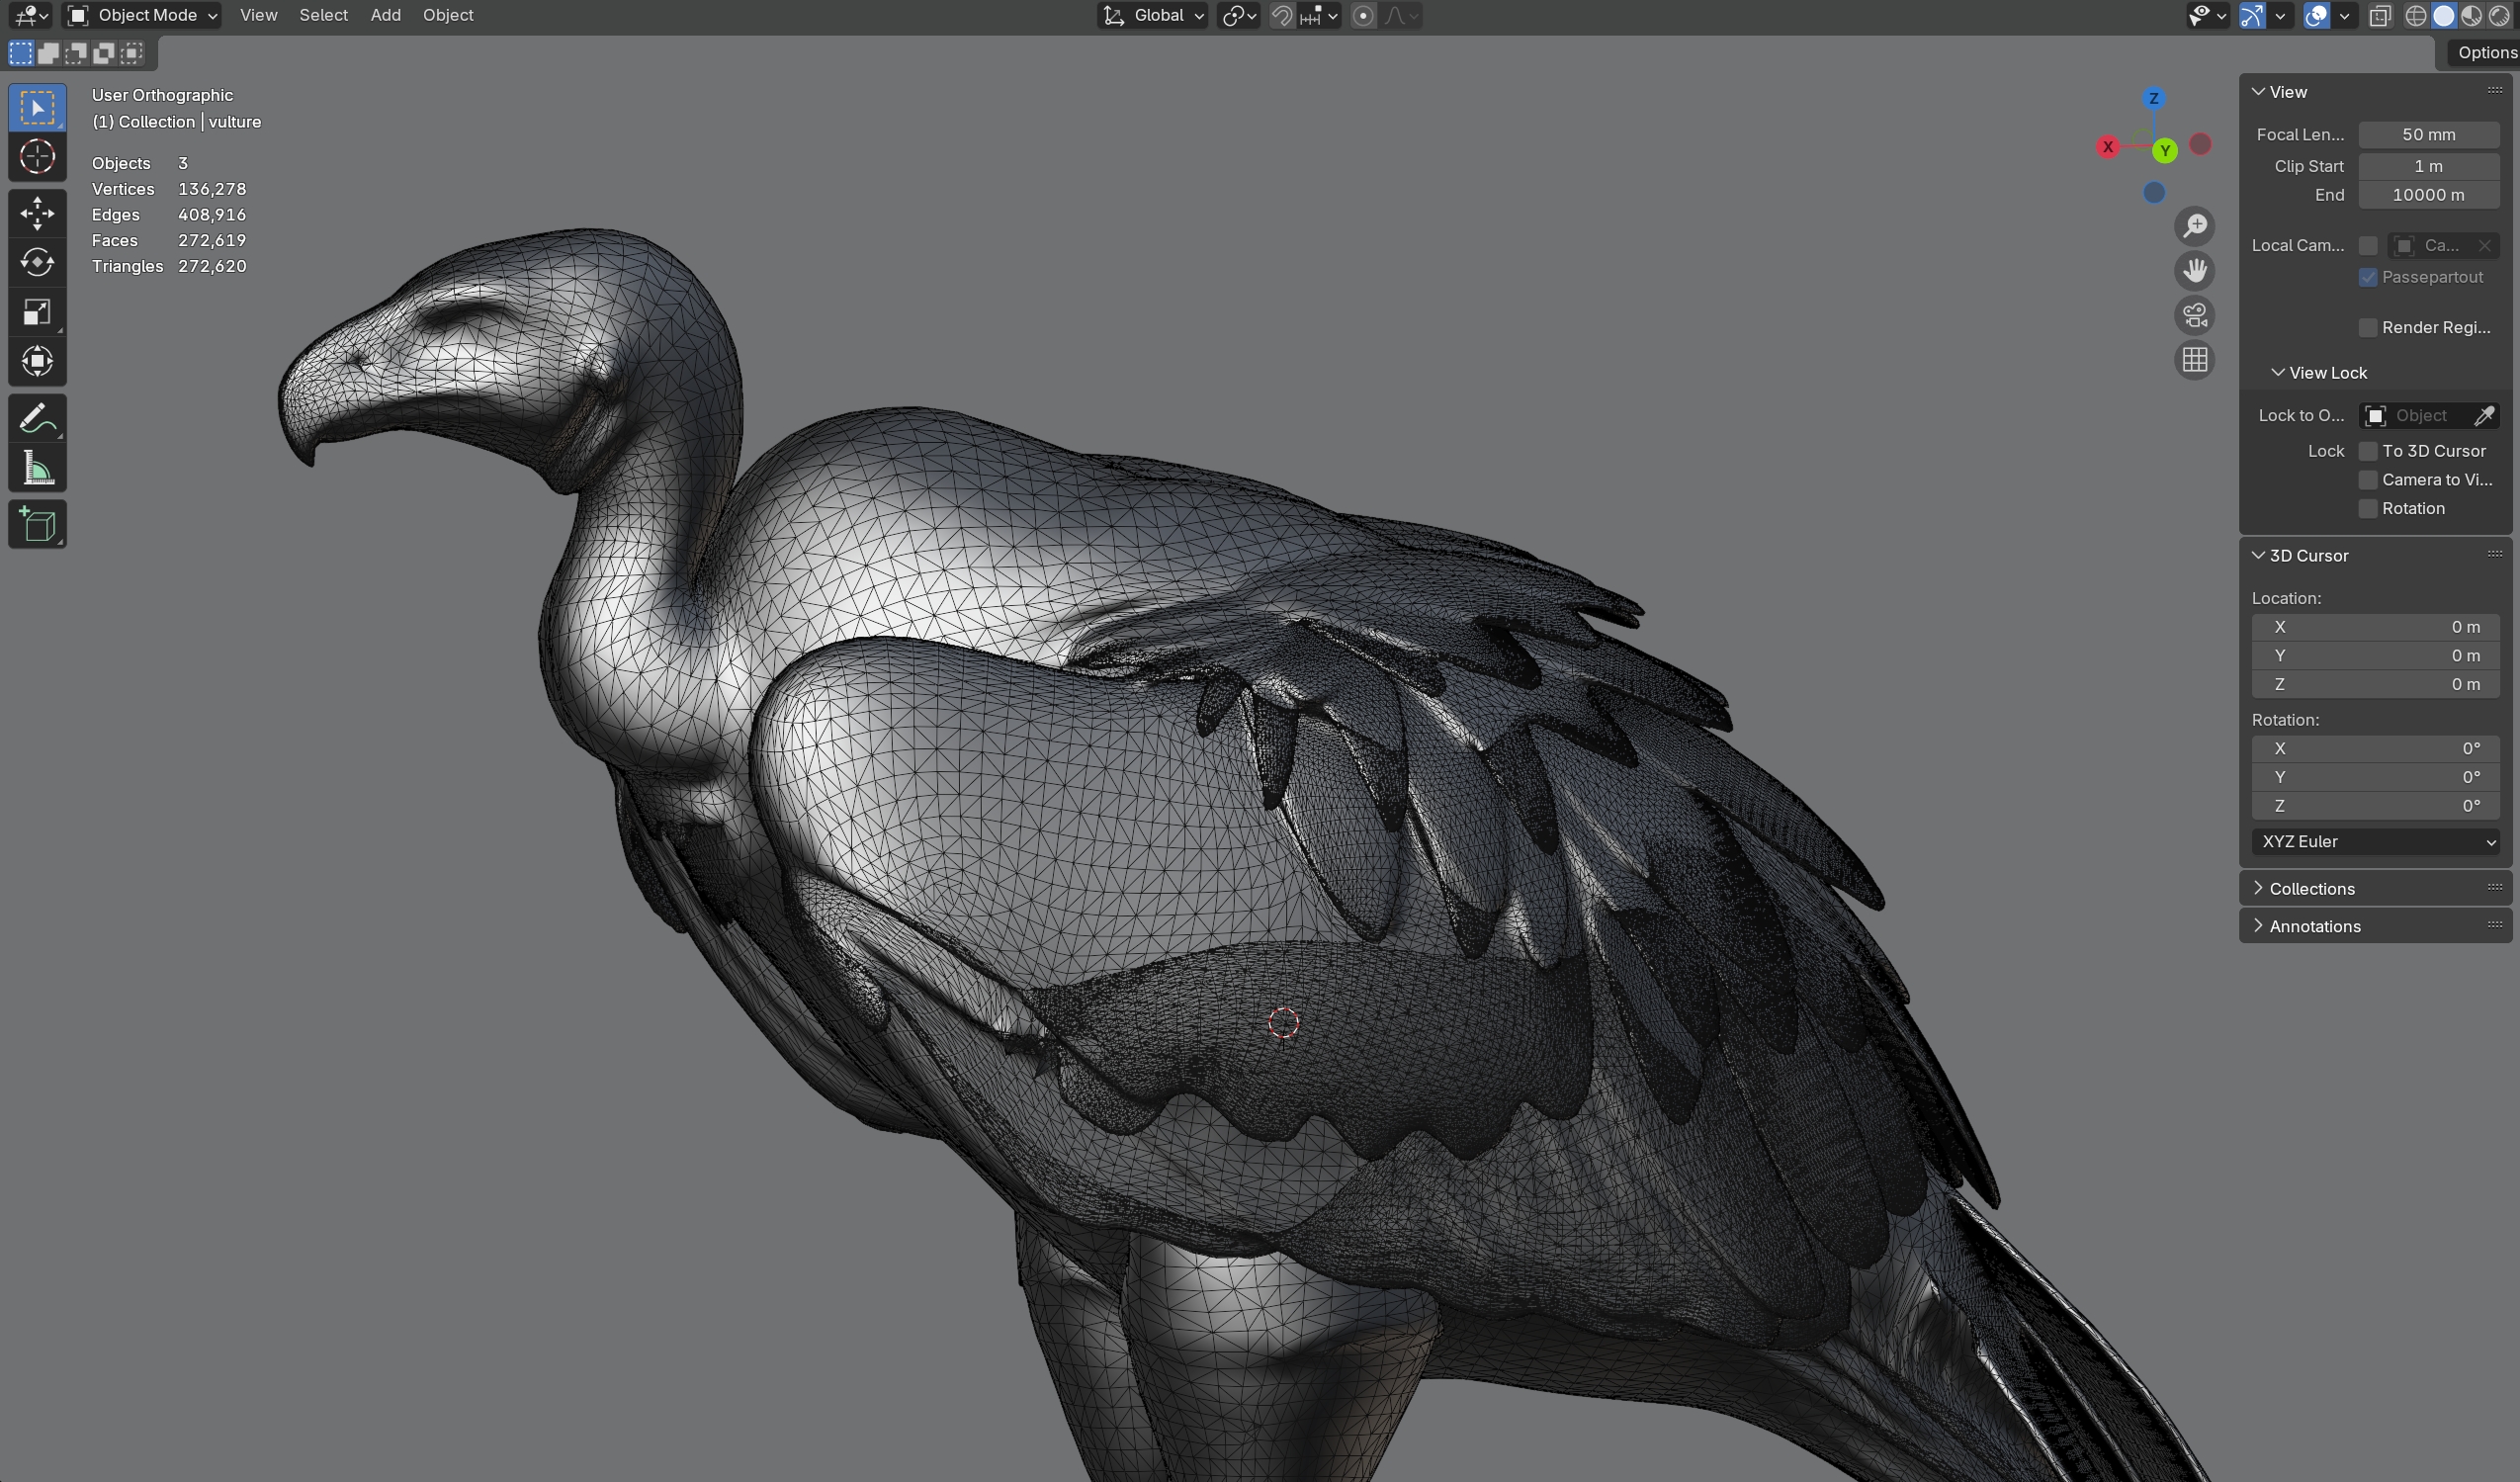
Task: Select the Cursor tool in toolbar
Action: tap(37, 157)
